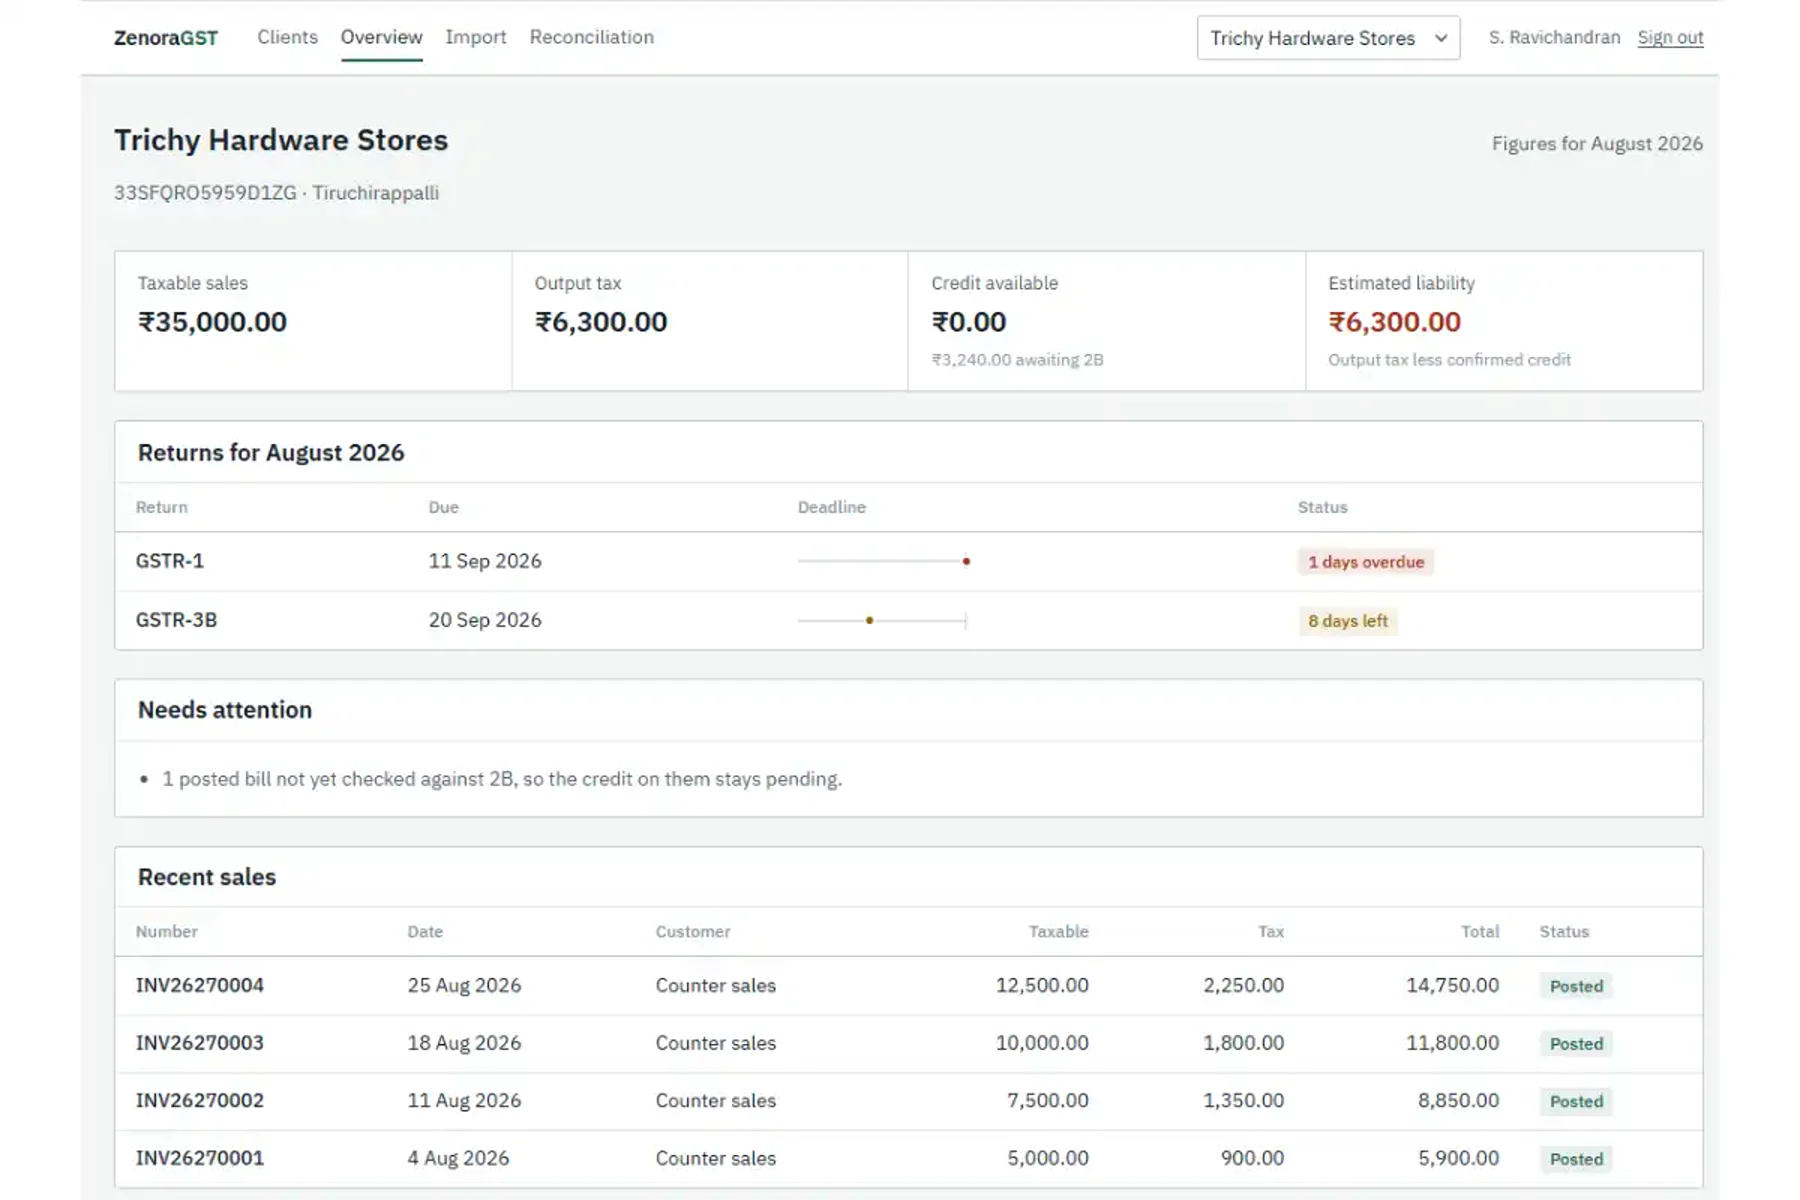
Task: Select the Overview tab
Action: [381, 37]
